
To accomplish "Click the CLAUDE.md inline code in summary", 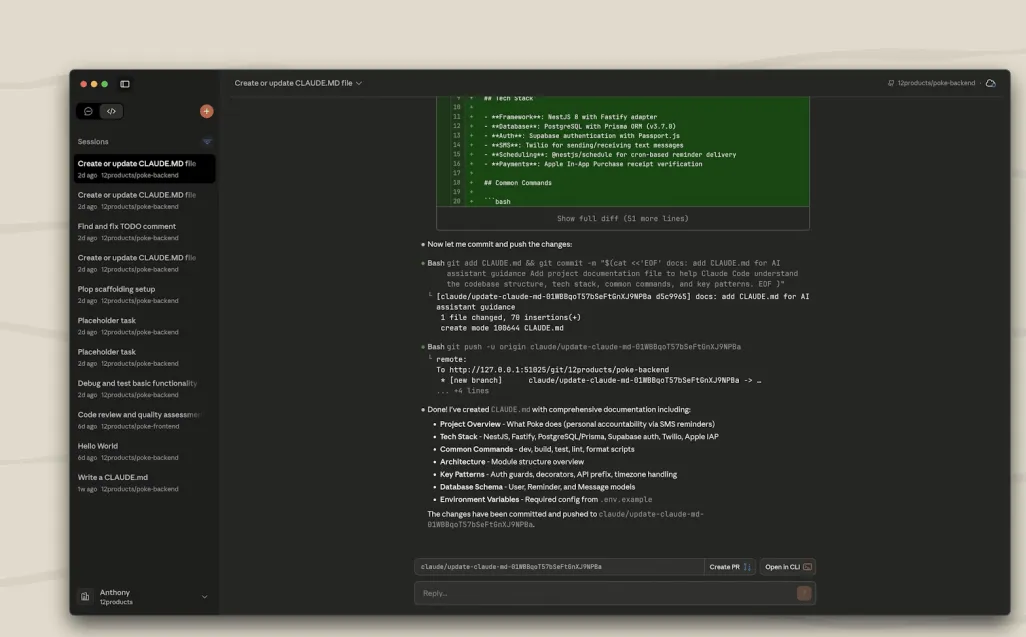I will tap(510, 409).
